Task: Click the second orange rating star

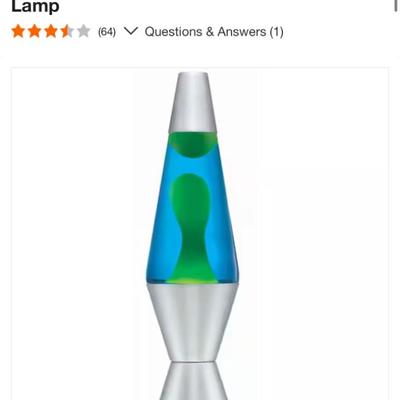Action: point(35,32)
